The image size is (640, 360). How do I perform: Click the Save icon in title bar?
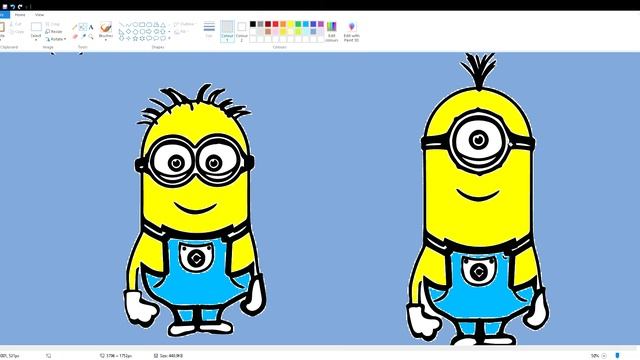(x=5, y=7)
